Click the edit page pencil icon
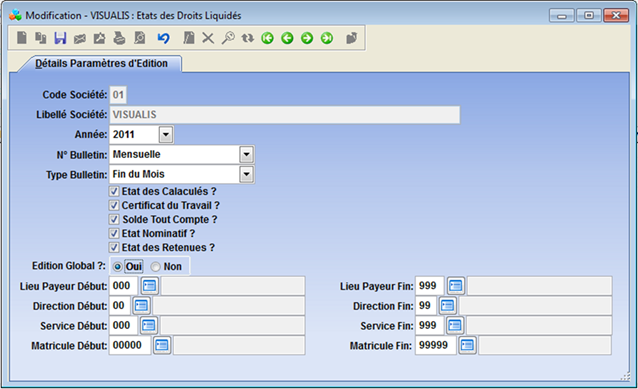This screenshot has height=389, width=638. (x=188, y=38)
